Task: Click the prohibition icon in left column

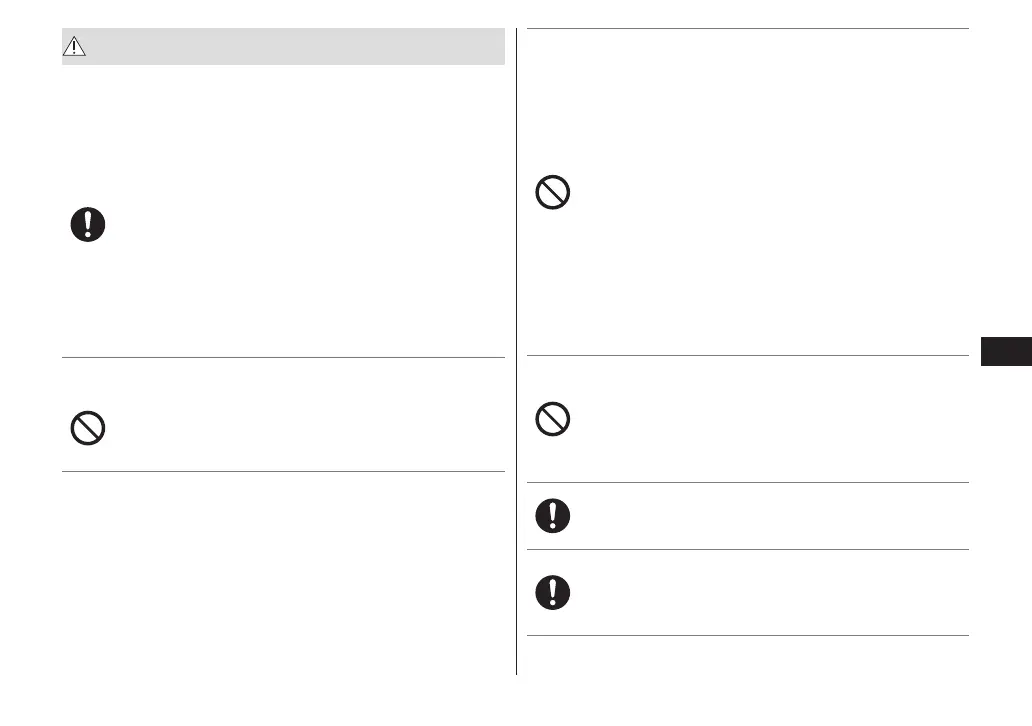Action: [88, 428]
